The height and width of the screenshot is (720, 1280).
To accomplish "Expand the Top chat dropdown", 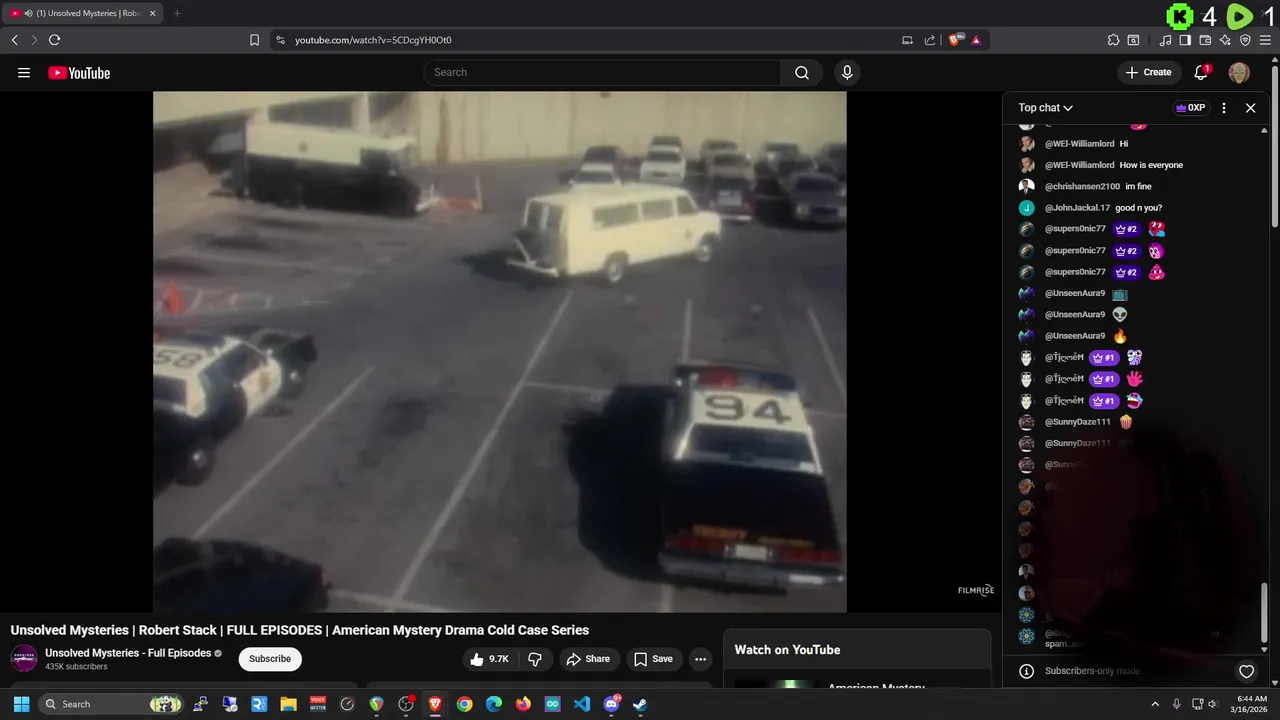I will (x=1046, y=108).
